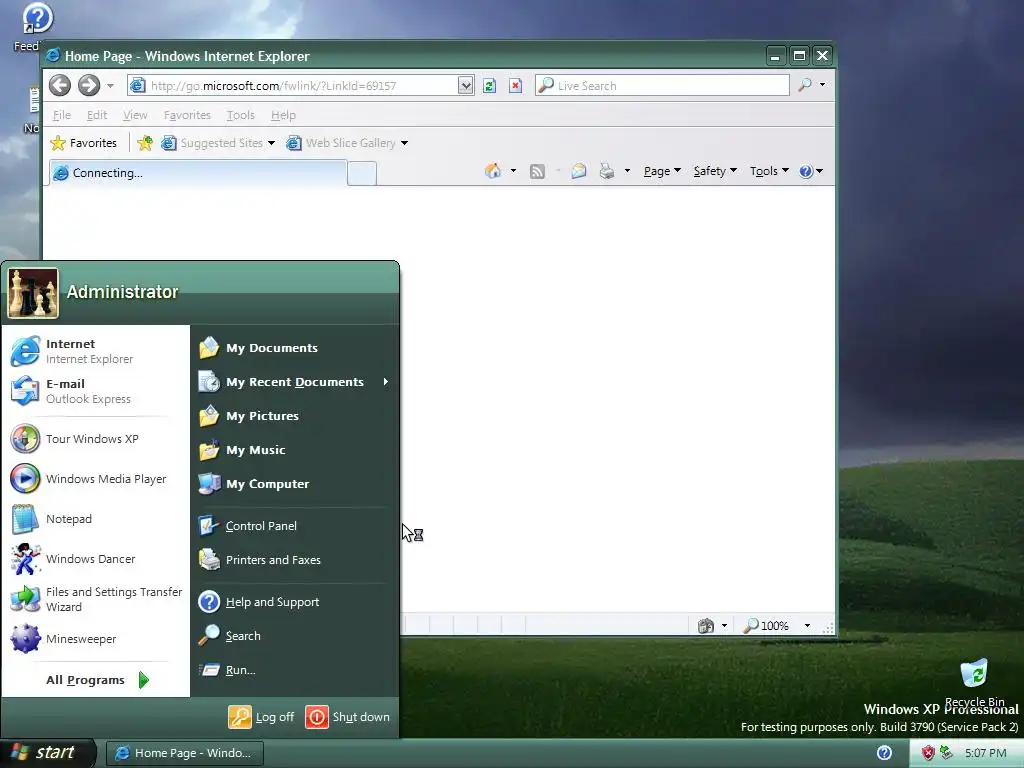Click Add to Favorites Bar icon
1024x768 pixels.
(x=145, y=143)
